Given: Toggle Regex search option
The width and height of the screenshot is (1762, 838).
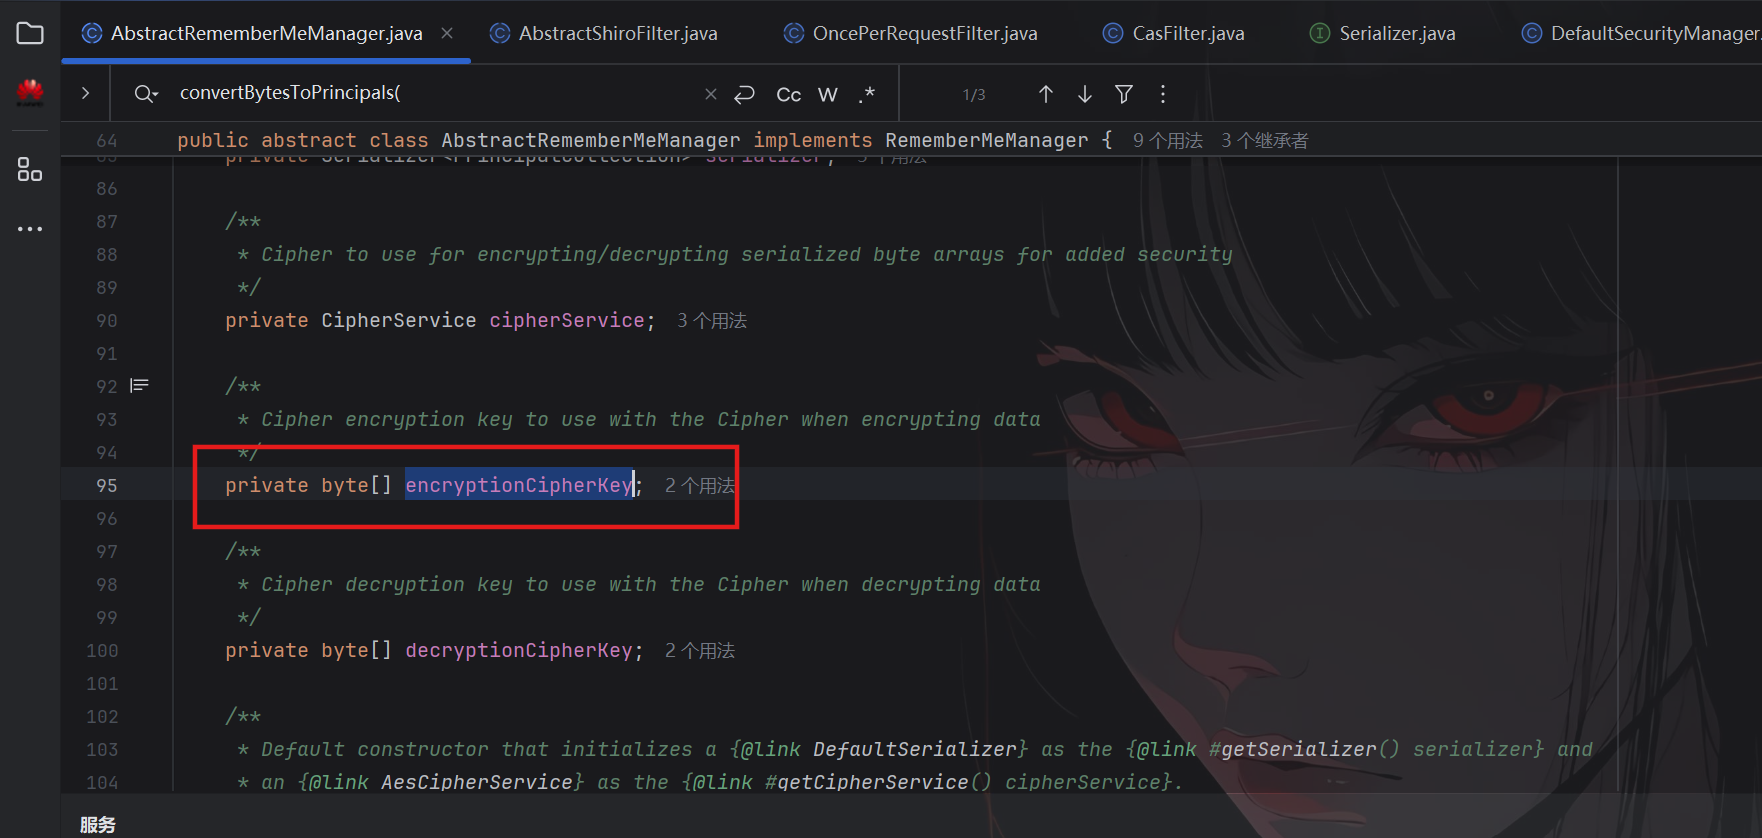Looking at the screenshot, I should coord(867,94).
